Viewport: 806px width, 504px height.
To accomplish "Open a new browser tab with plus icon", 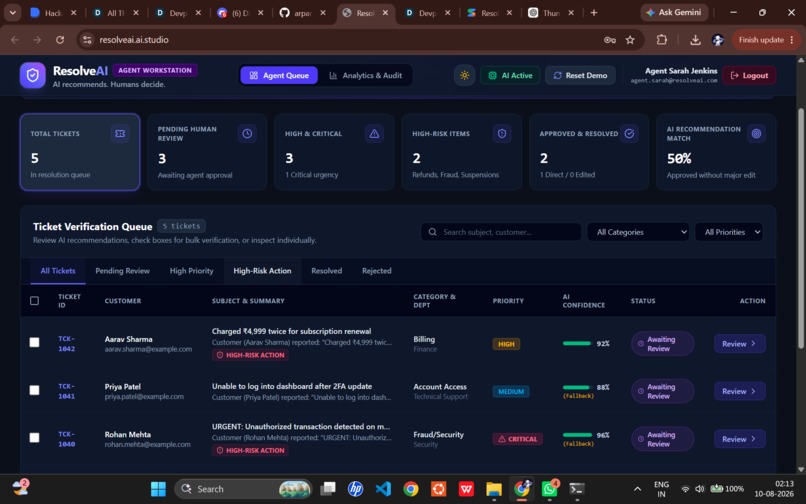I will [594, 12].
